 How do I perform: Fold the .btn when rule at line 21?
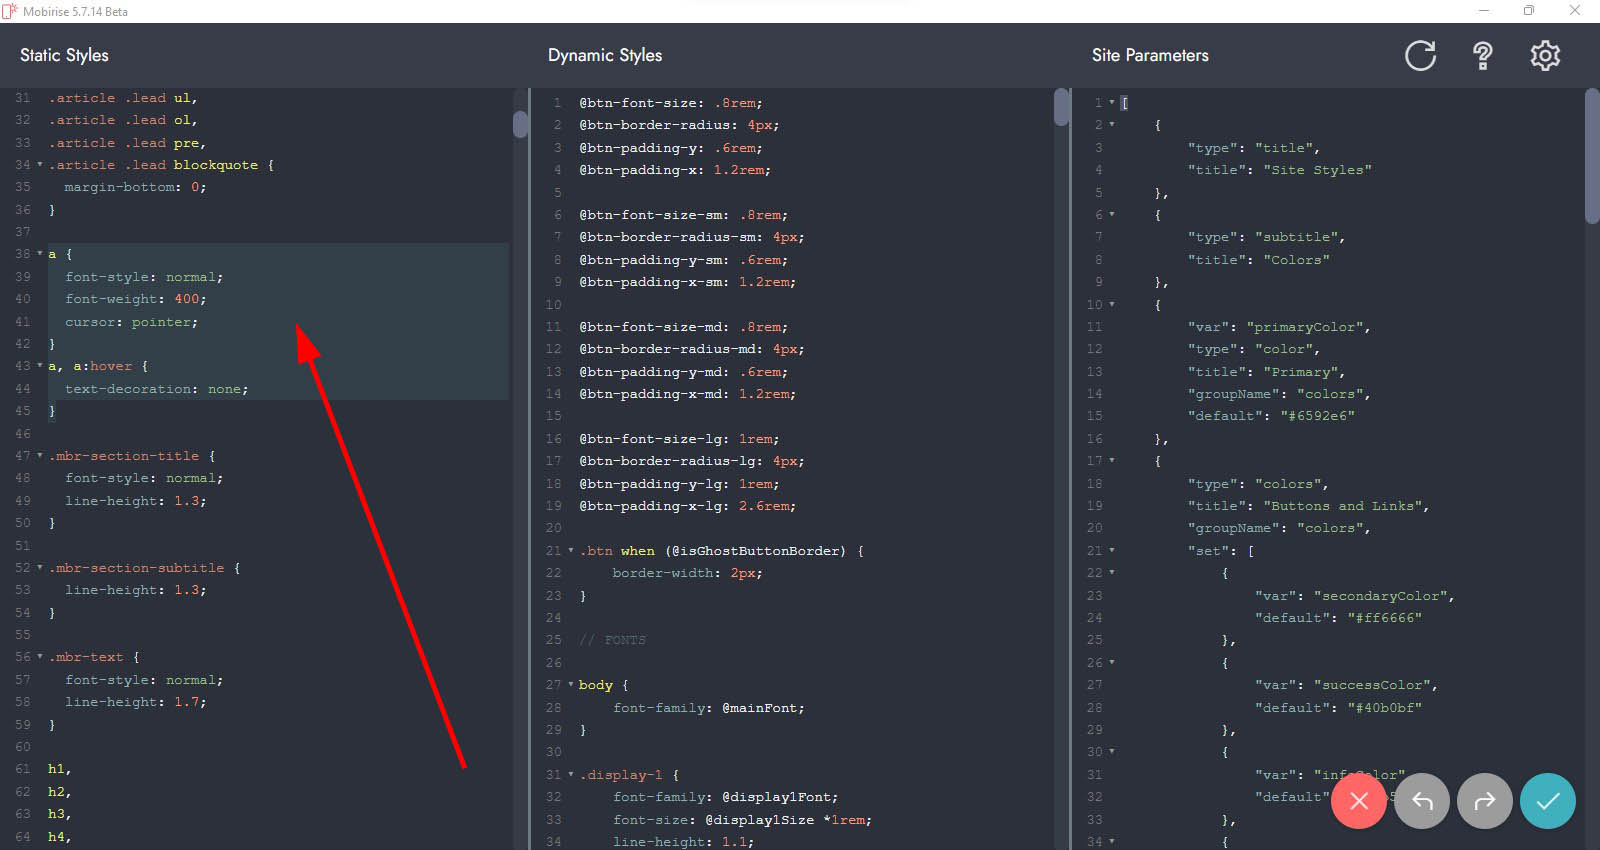coord(571,551)
